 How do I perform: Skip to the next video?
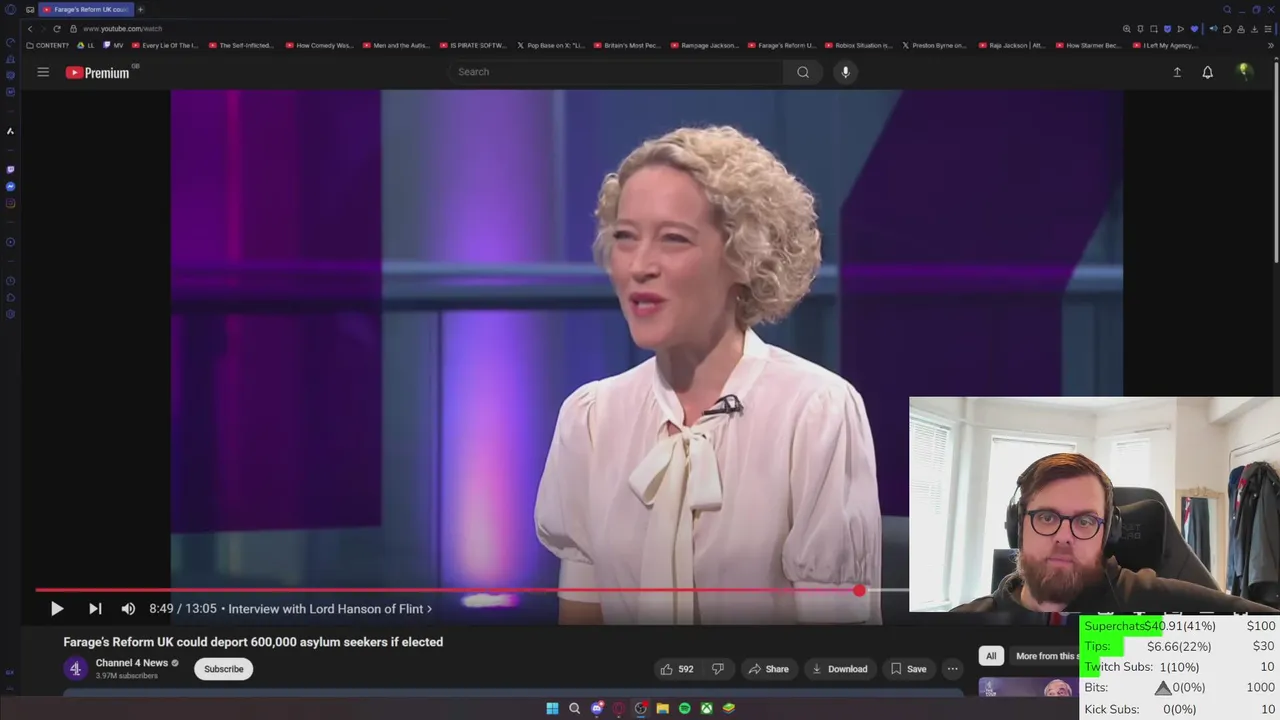[x=95, y=608]
